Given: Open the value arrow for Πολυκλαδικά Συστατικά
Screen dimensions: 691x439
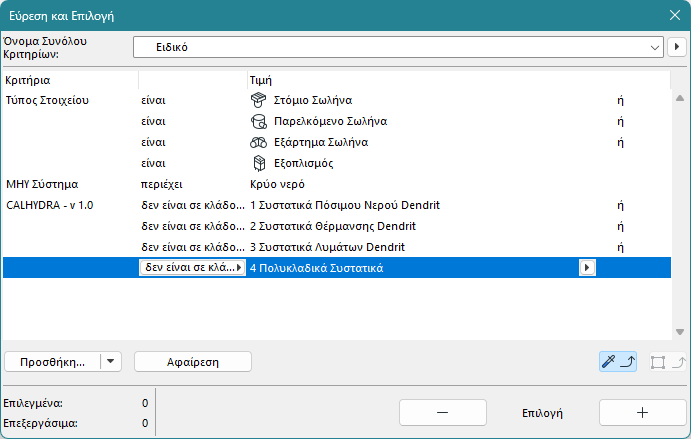Looking at the screenshot, I should click(x=587, y=268).
